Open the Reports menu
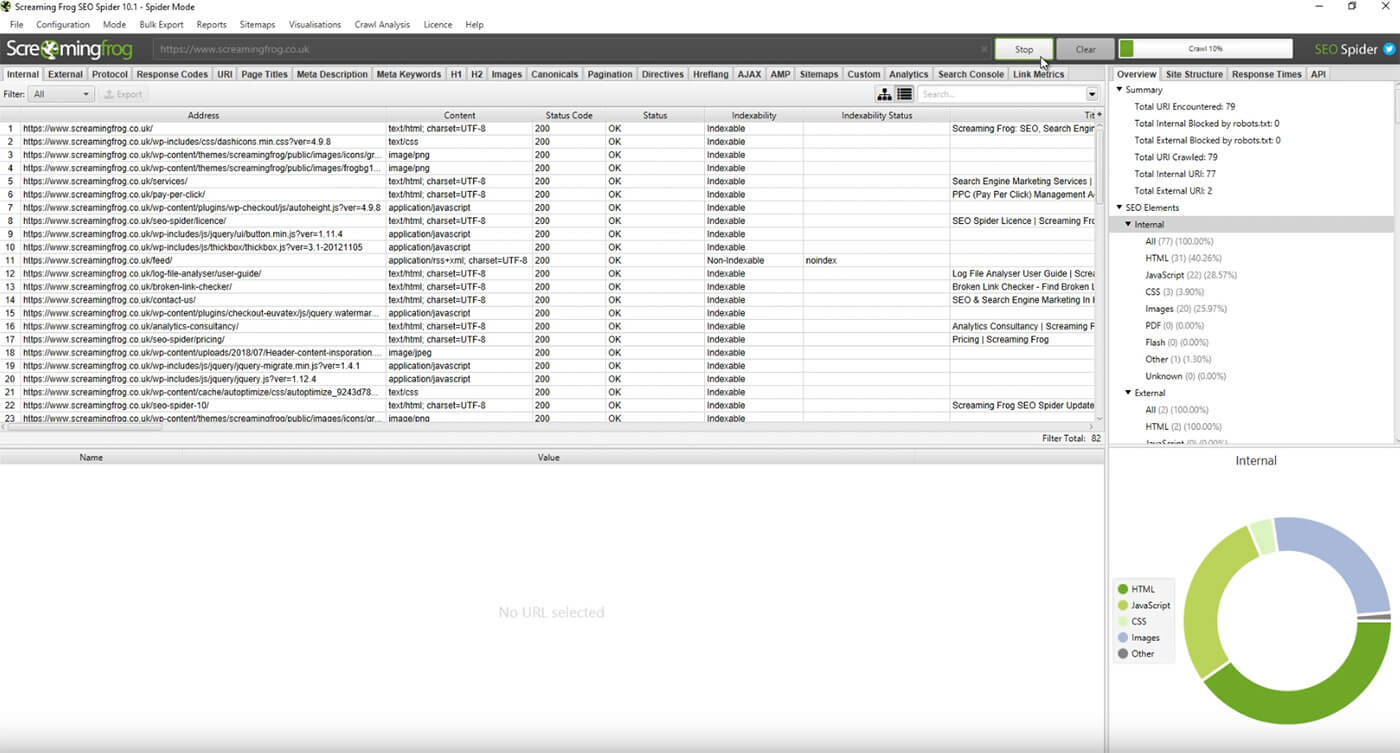 pos(211,24)
